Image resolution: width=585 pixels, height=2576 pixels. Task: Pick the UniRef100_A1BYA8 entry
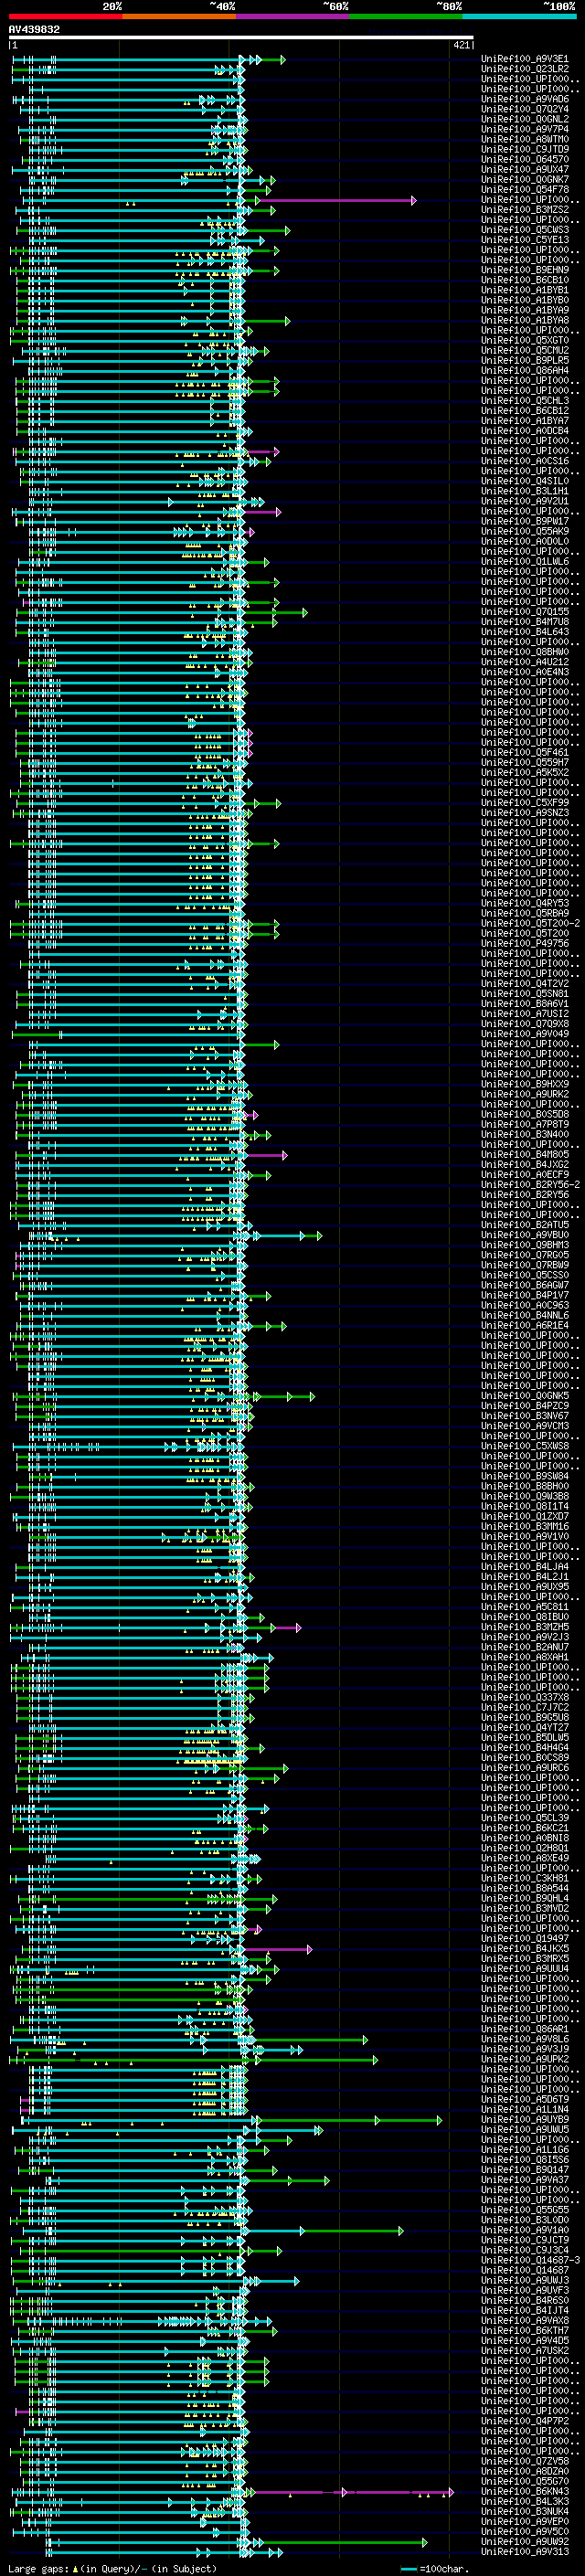click(525, 320)
